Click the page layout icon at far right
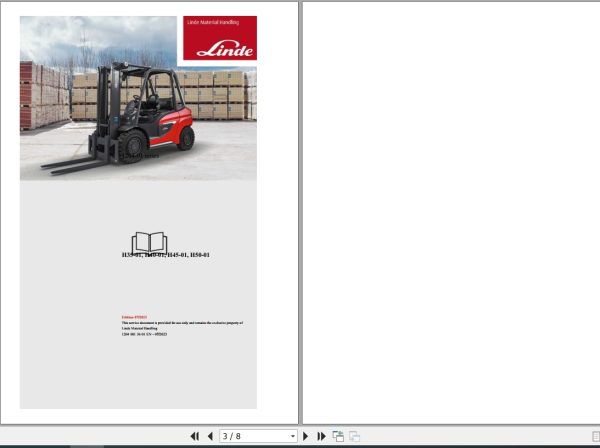The height and width of the screenshot is (448, 600). [x=595, y=436]
